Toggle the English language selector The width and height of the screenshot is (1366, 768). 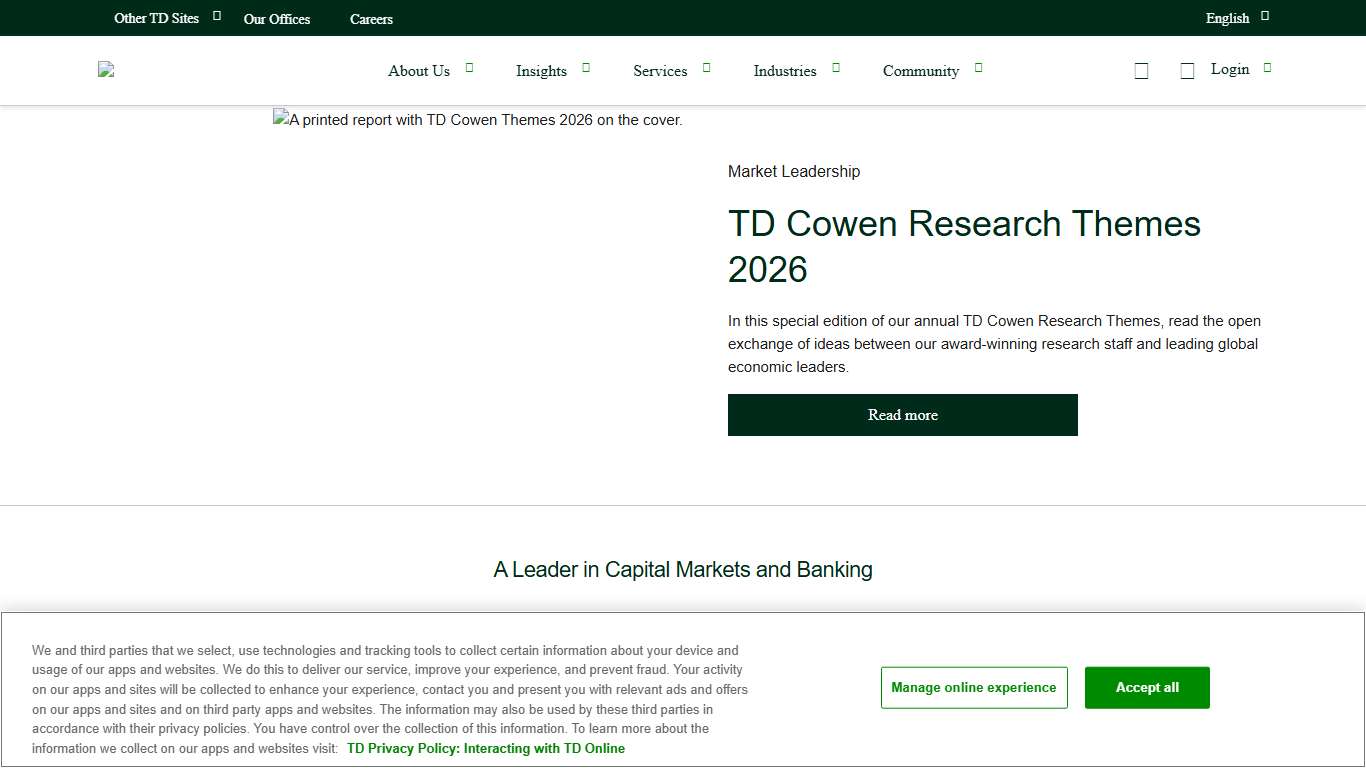pyautogui.click(x=1227, y=17)
